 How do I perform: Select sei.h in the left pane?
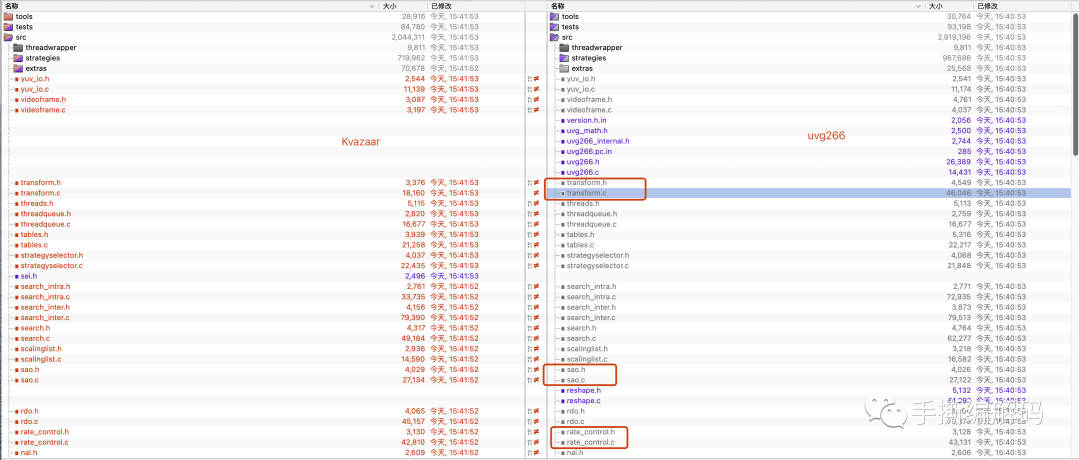click(28, 276)
